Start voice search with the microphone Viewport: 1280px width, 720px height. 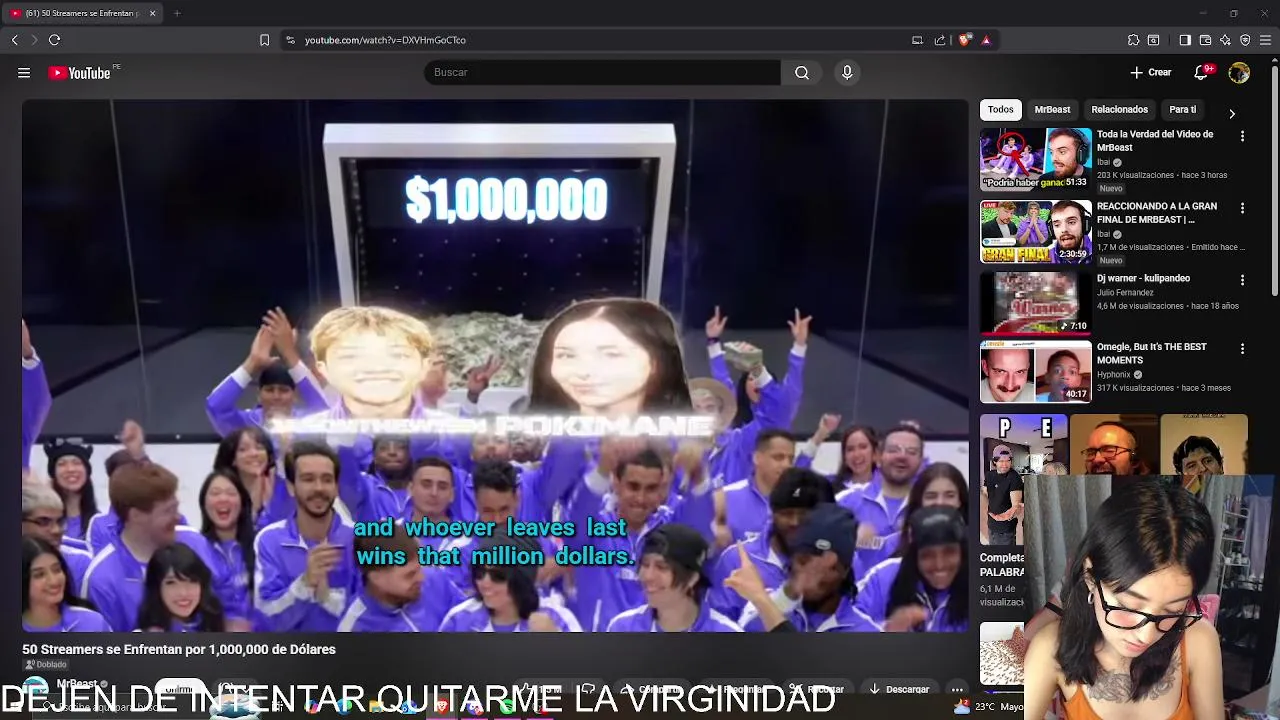(847, 72)
